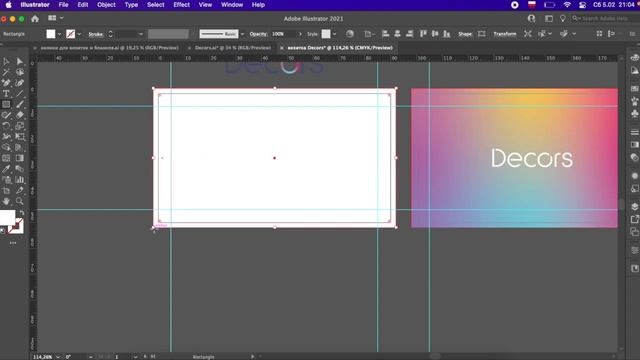
Task: Horizontal align left button
Action: 385,34
